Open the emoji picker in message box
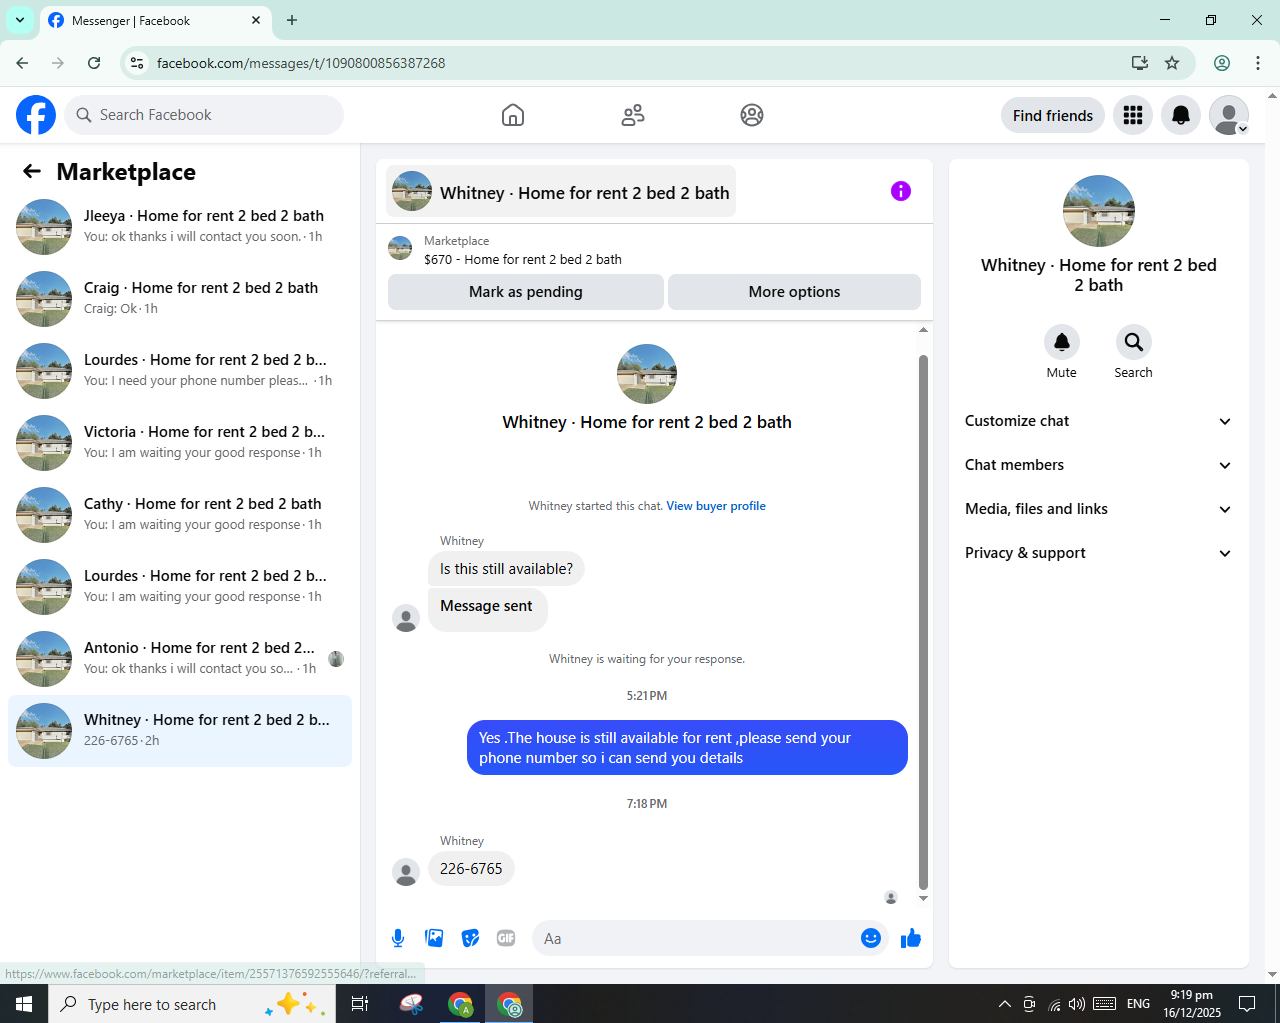This screenshot has width=1280, height=1023. pos(871,938)
